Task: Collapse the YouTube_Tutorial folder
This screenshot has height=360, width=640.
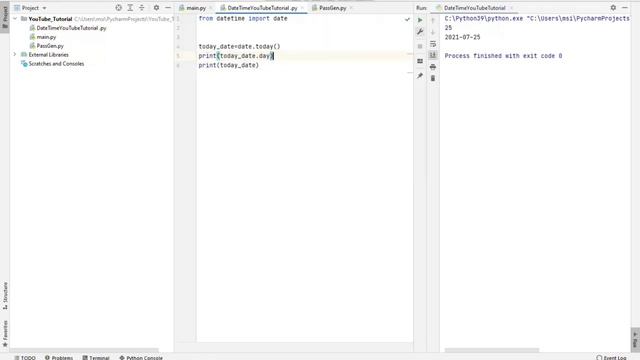Action: 15,19
